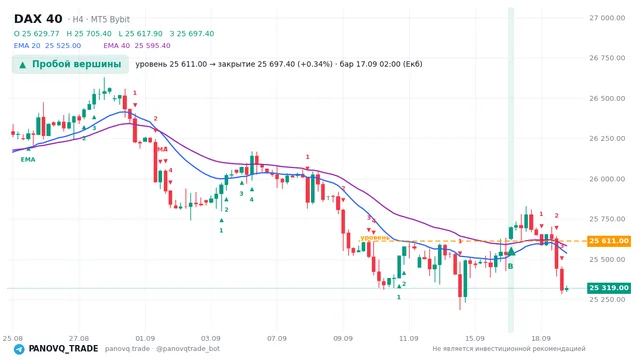The height and width of the screenshot is (360, 640).
Task: Click the Telegram icon beside PANOVQ_TRADE
Action: [19, 349]
